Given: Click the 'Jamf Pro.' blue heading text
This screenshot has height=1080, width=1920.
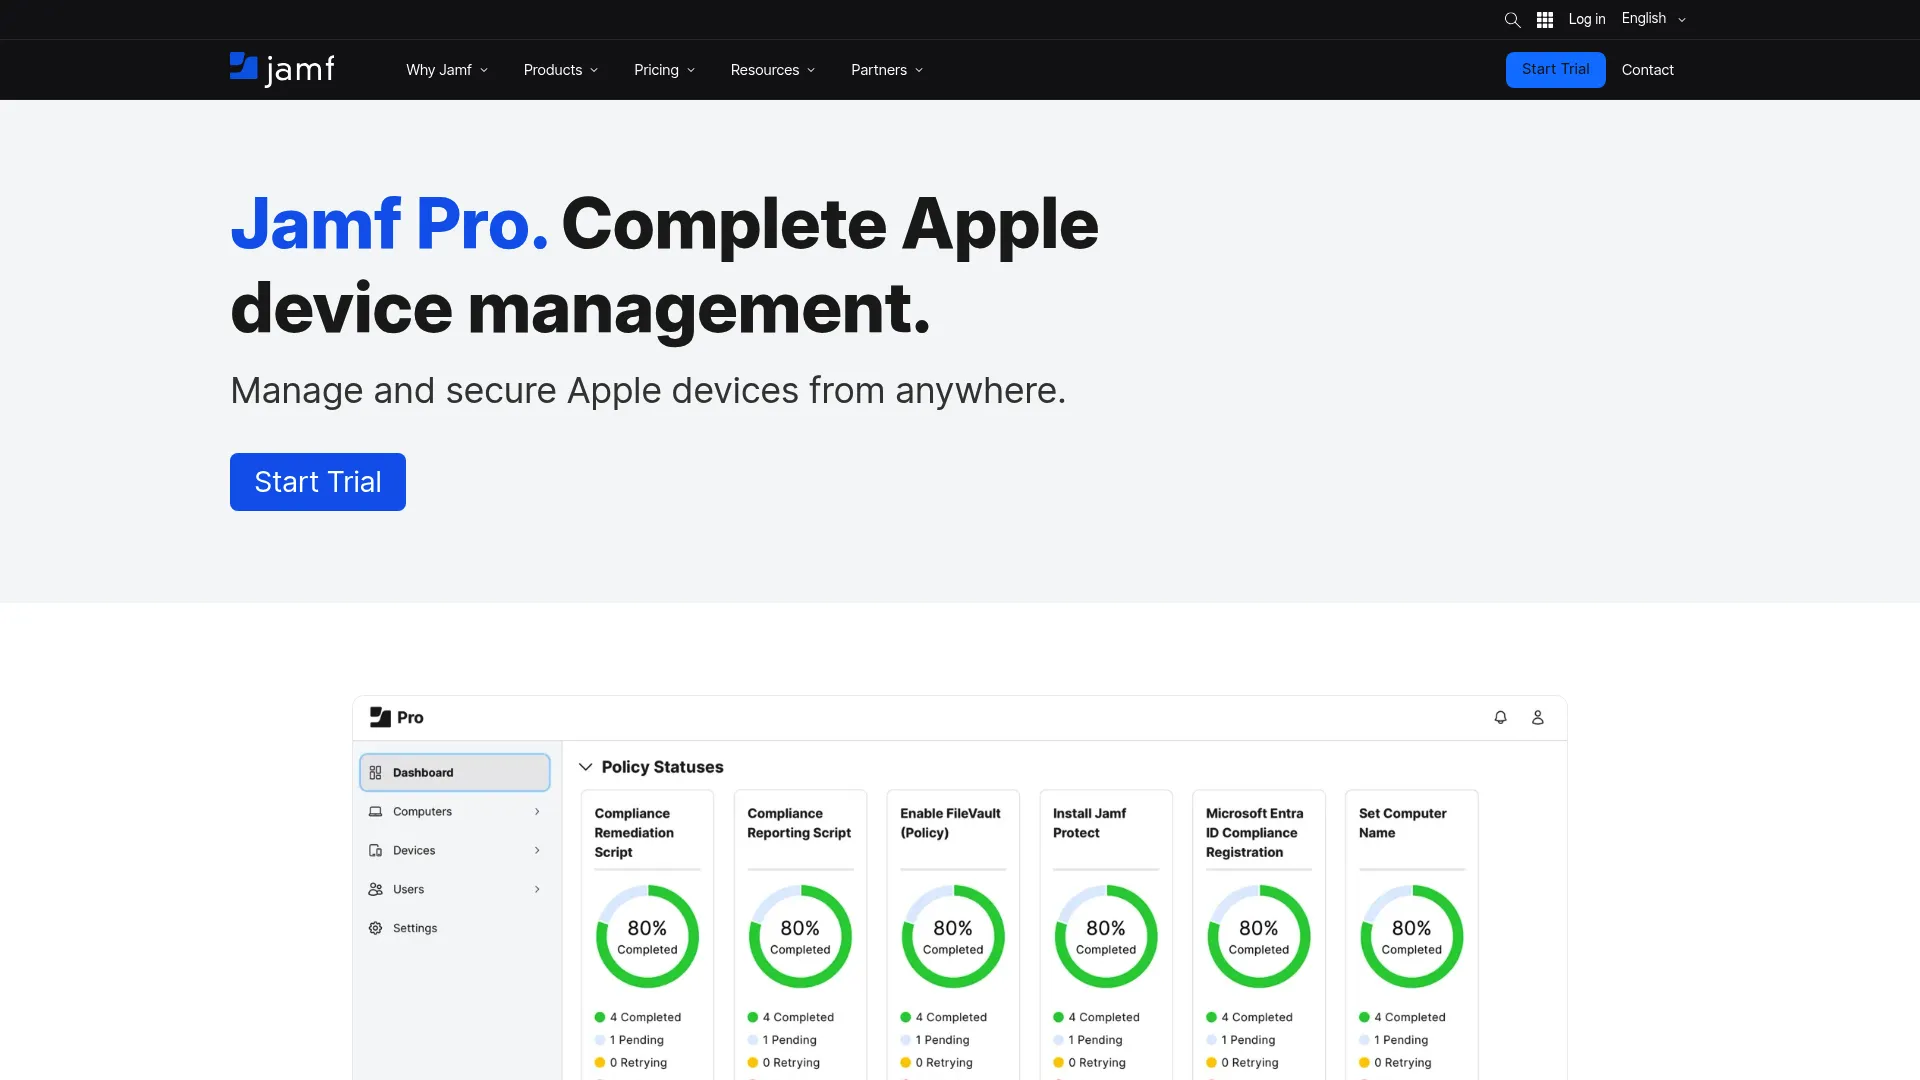Looking at the screenshot, I should 389,224.
